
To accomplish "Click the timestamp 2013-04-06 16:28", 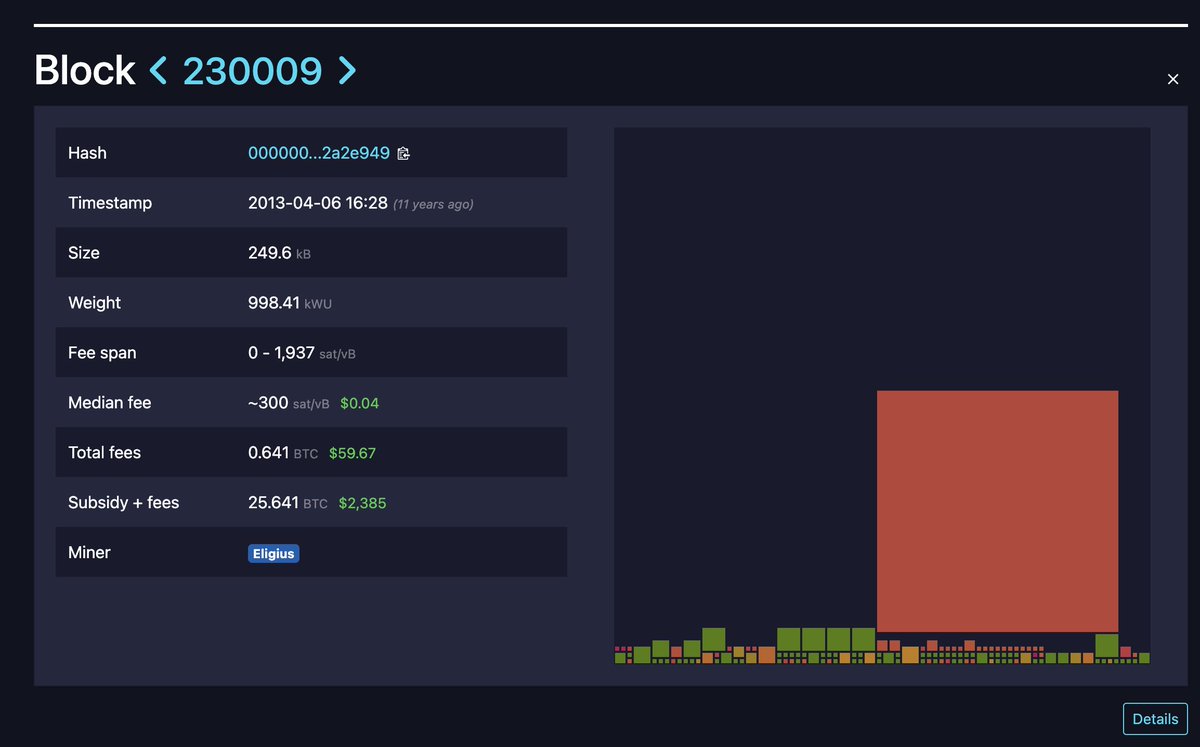I will click(317, 203).
